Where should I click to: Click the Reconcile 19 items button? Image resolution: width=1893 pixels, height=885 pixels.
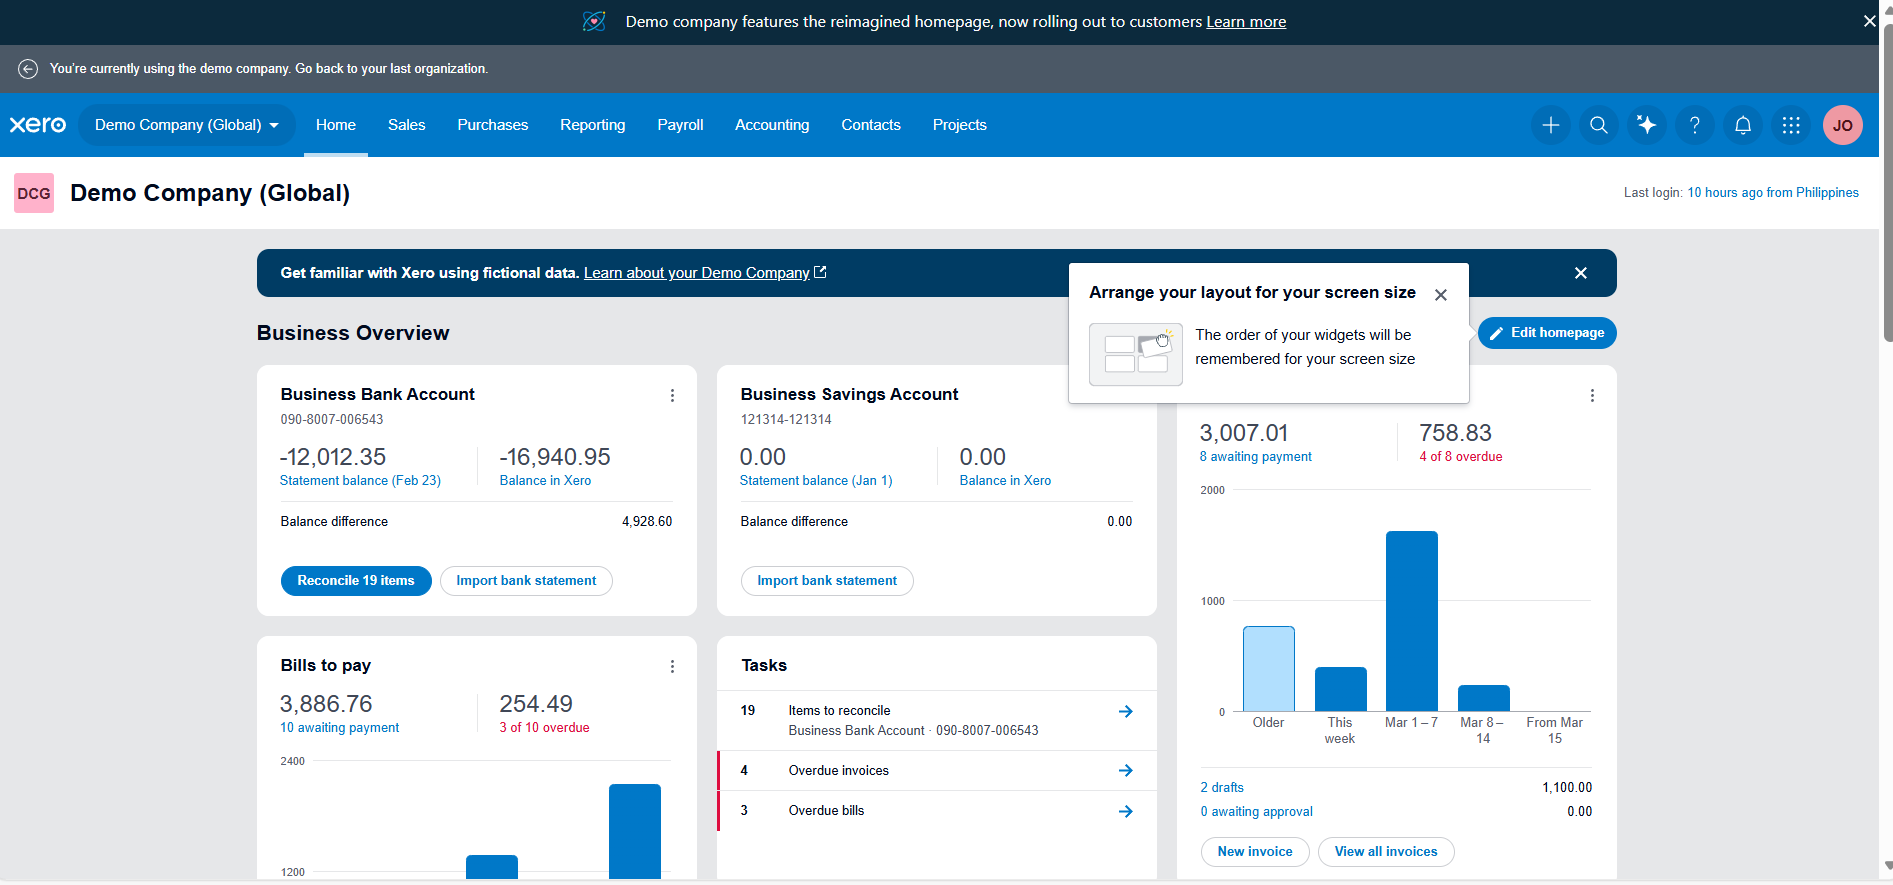point(355,581)
